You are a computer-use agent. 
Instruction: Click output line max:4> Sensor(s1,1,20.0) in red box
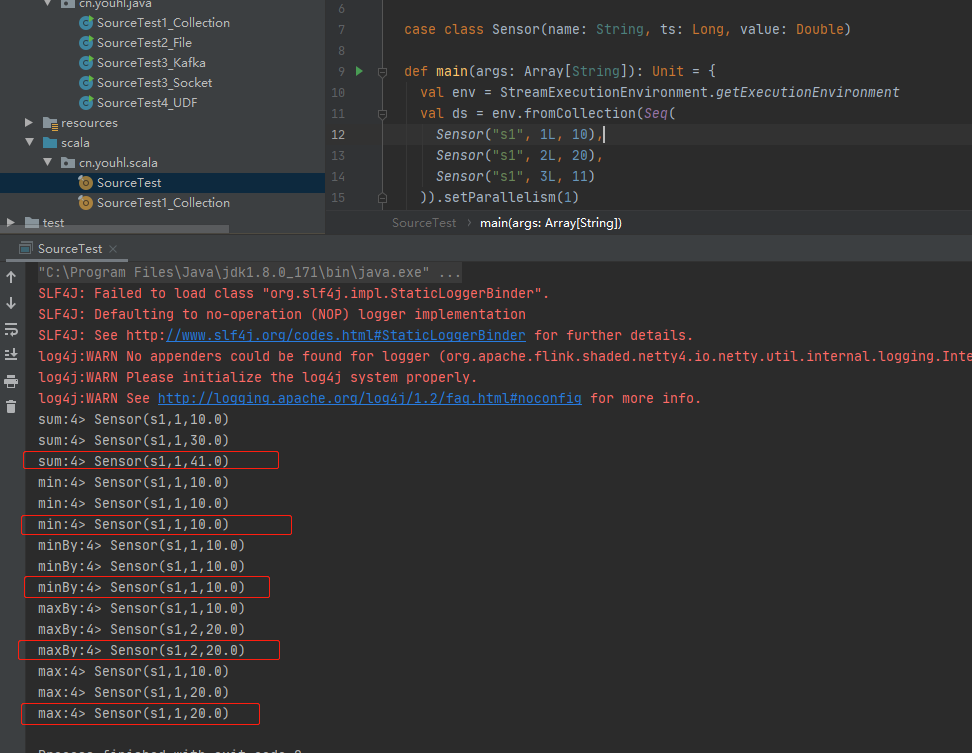pyautogui.click(x=133, y=713)
